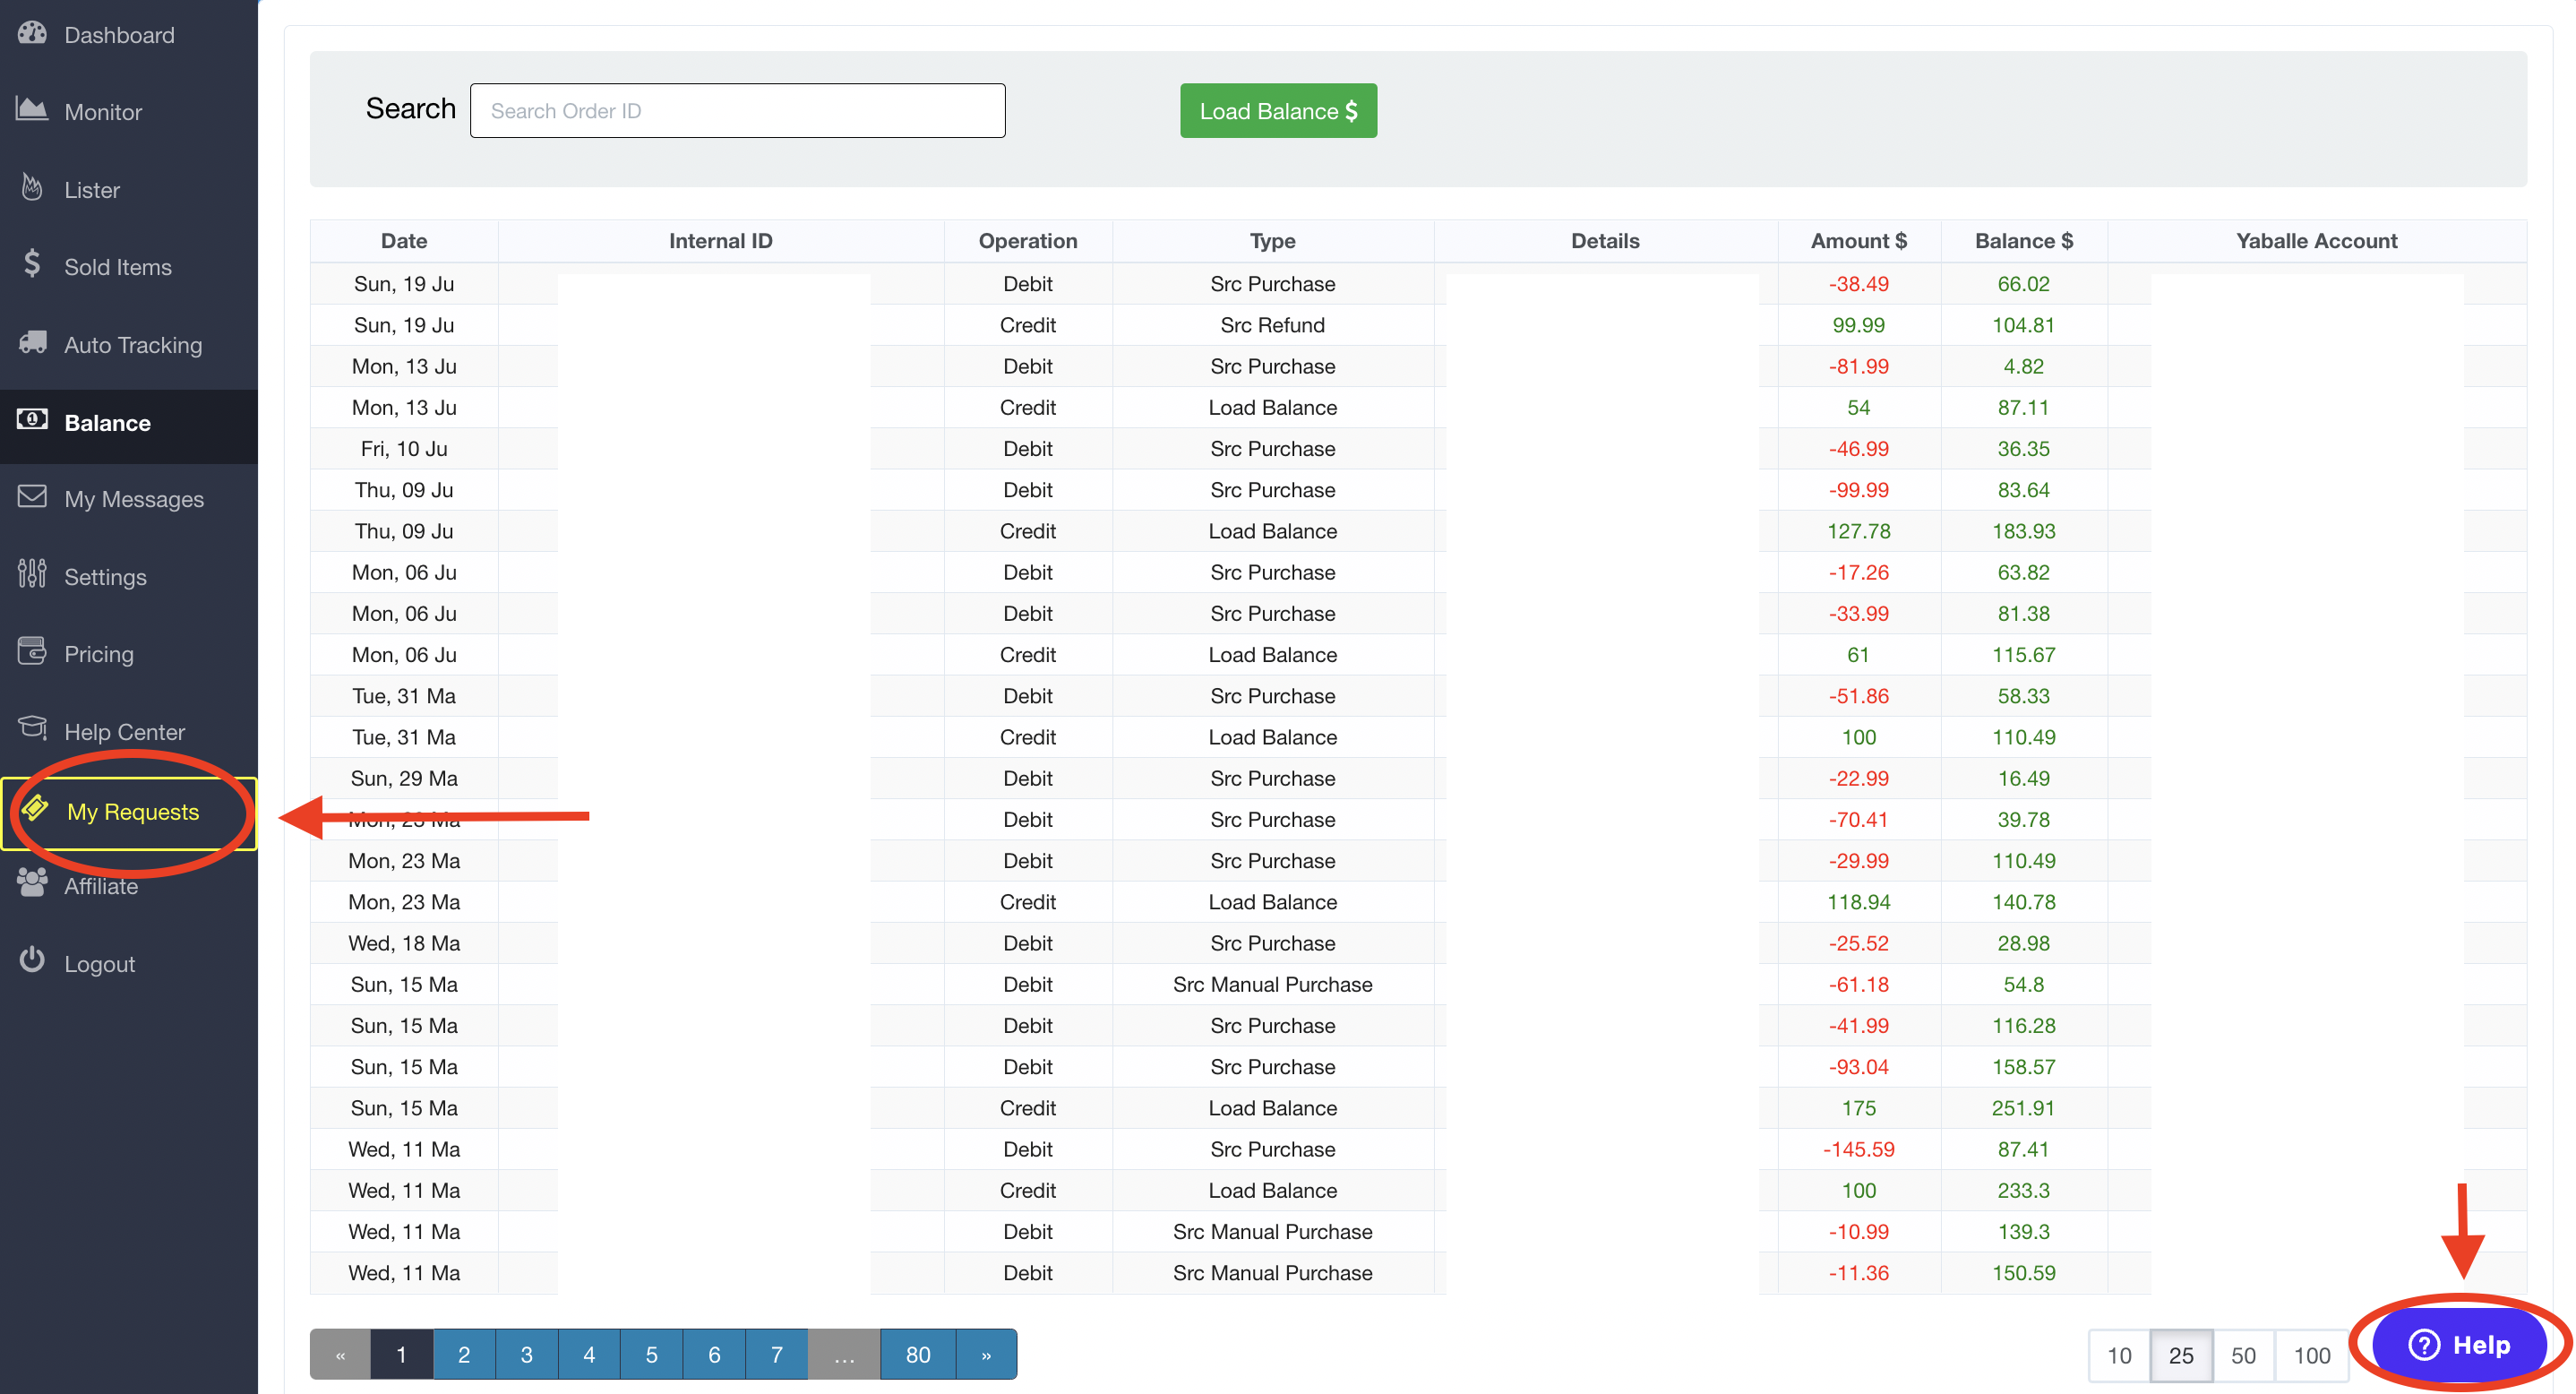Select page 1 in pagination
The width and height of the screenshot is (2576, 1394).
coord(401,1354)
